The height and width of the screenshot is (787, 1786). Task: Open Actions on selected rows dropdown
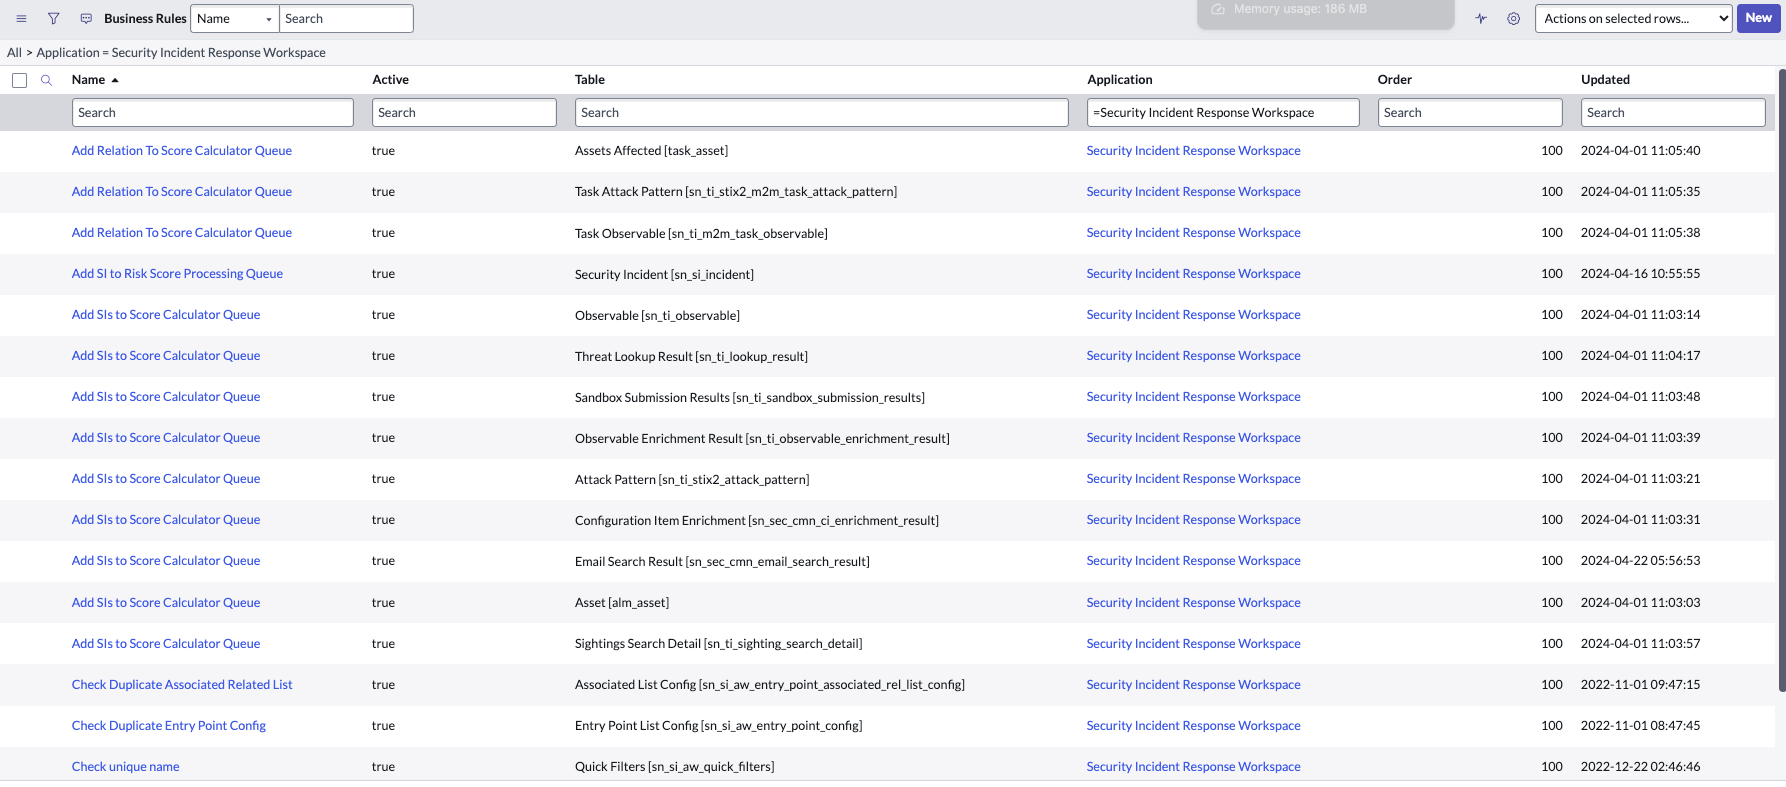1633,19
